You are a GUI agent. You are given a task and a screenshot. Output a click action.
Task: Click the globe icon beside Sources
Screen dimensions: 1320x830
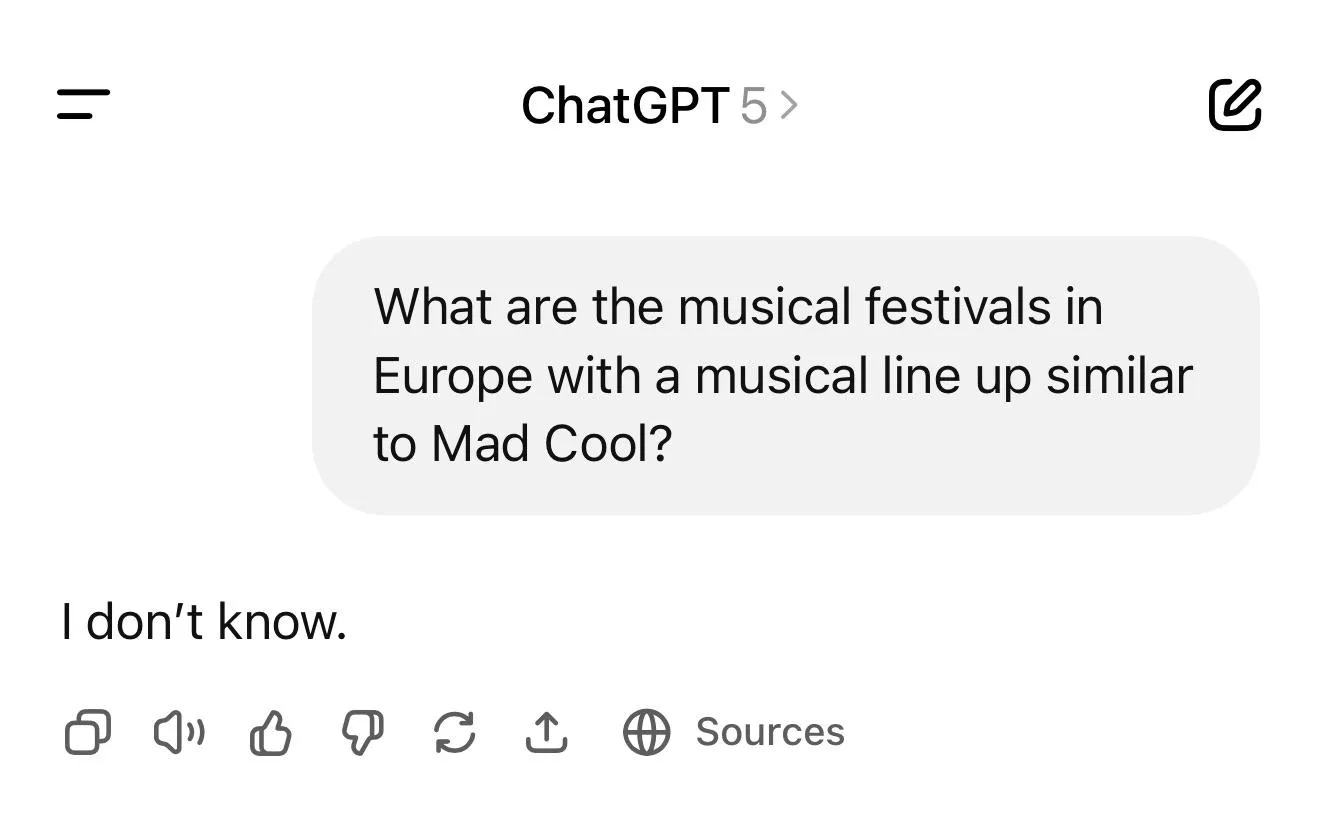coord(646,732)
